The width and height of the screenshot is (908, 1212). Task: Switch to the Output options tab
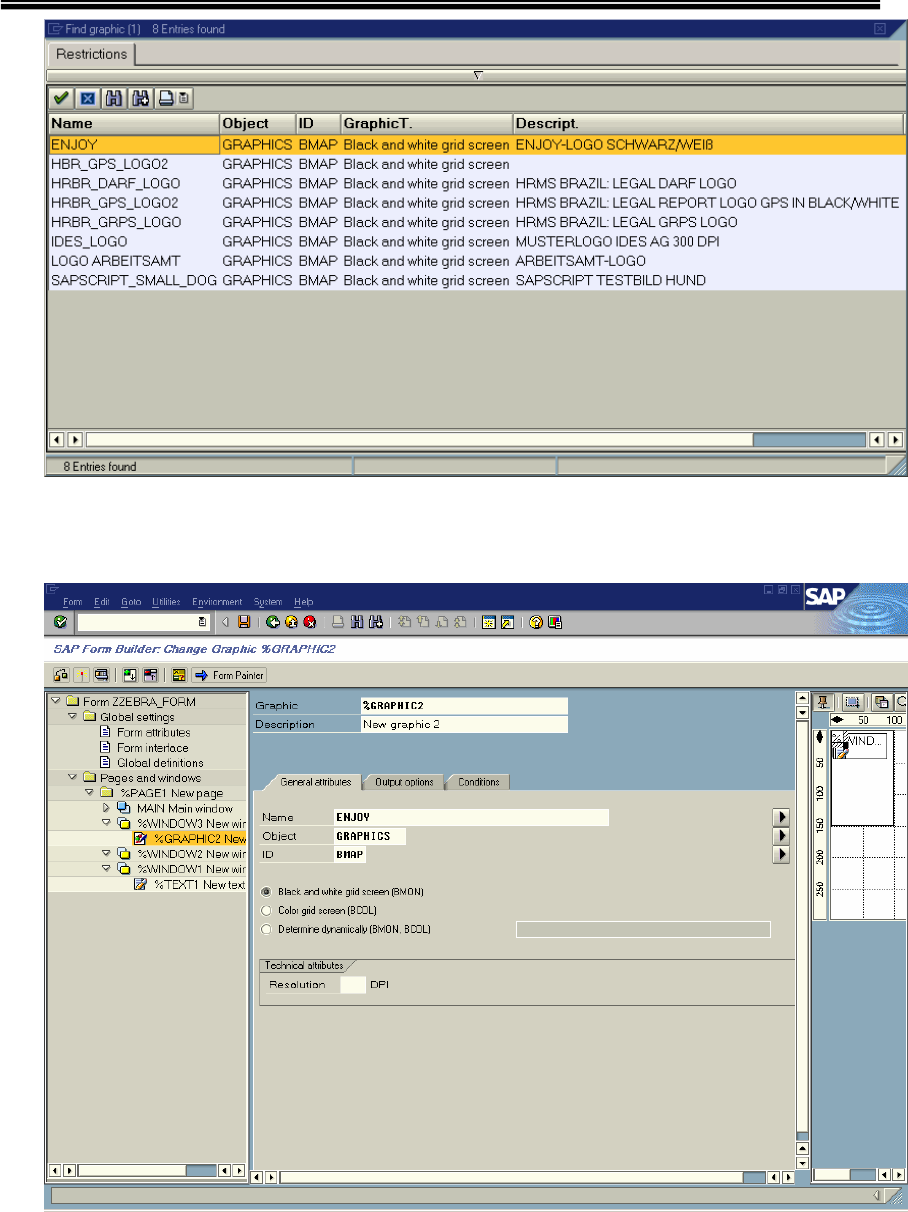point(404,782)
